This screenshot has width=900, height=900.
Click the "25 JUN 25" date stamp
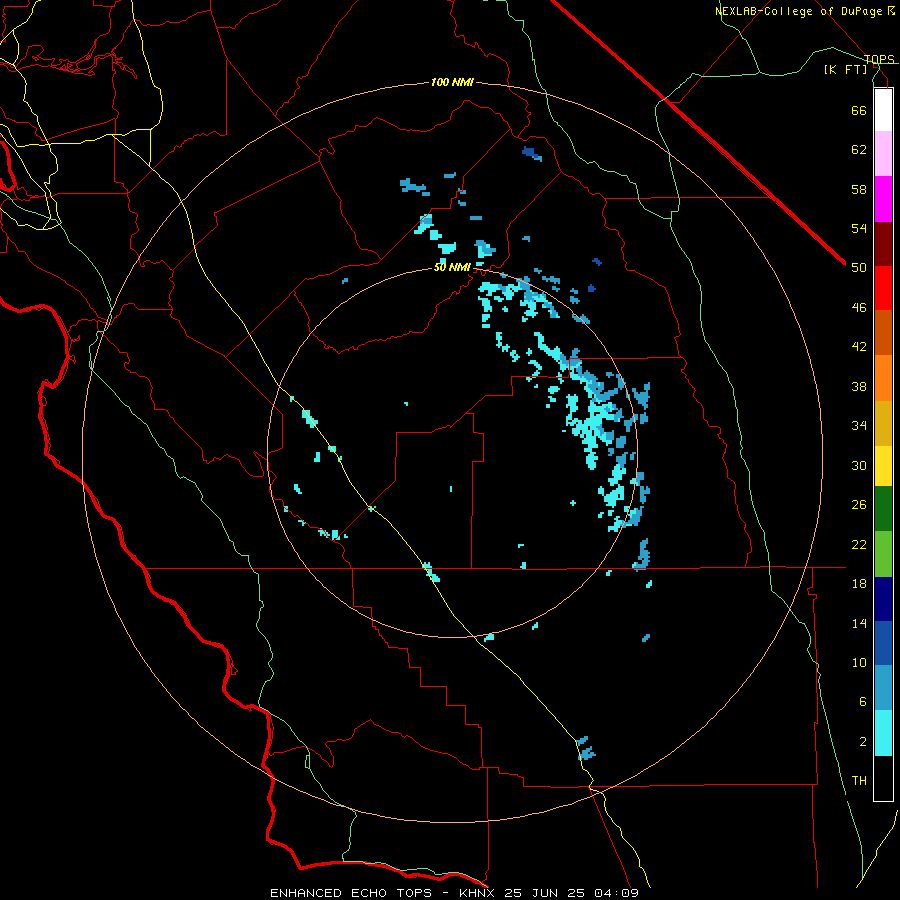click(x=544, y=893)
